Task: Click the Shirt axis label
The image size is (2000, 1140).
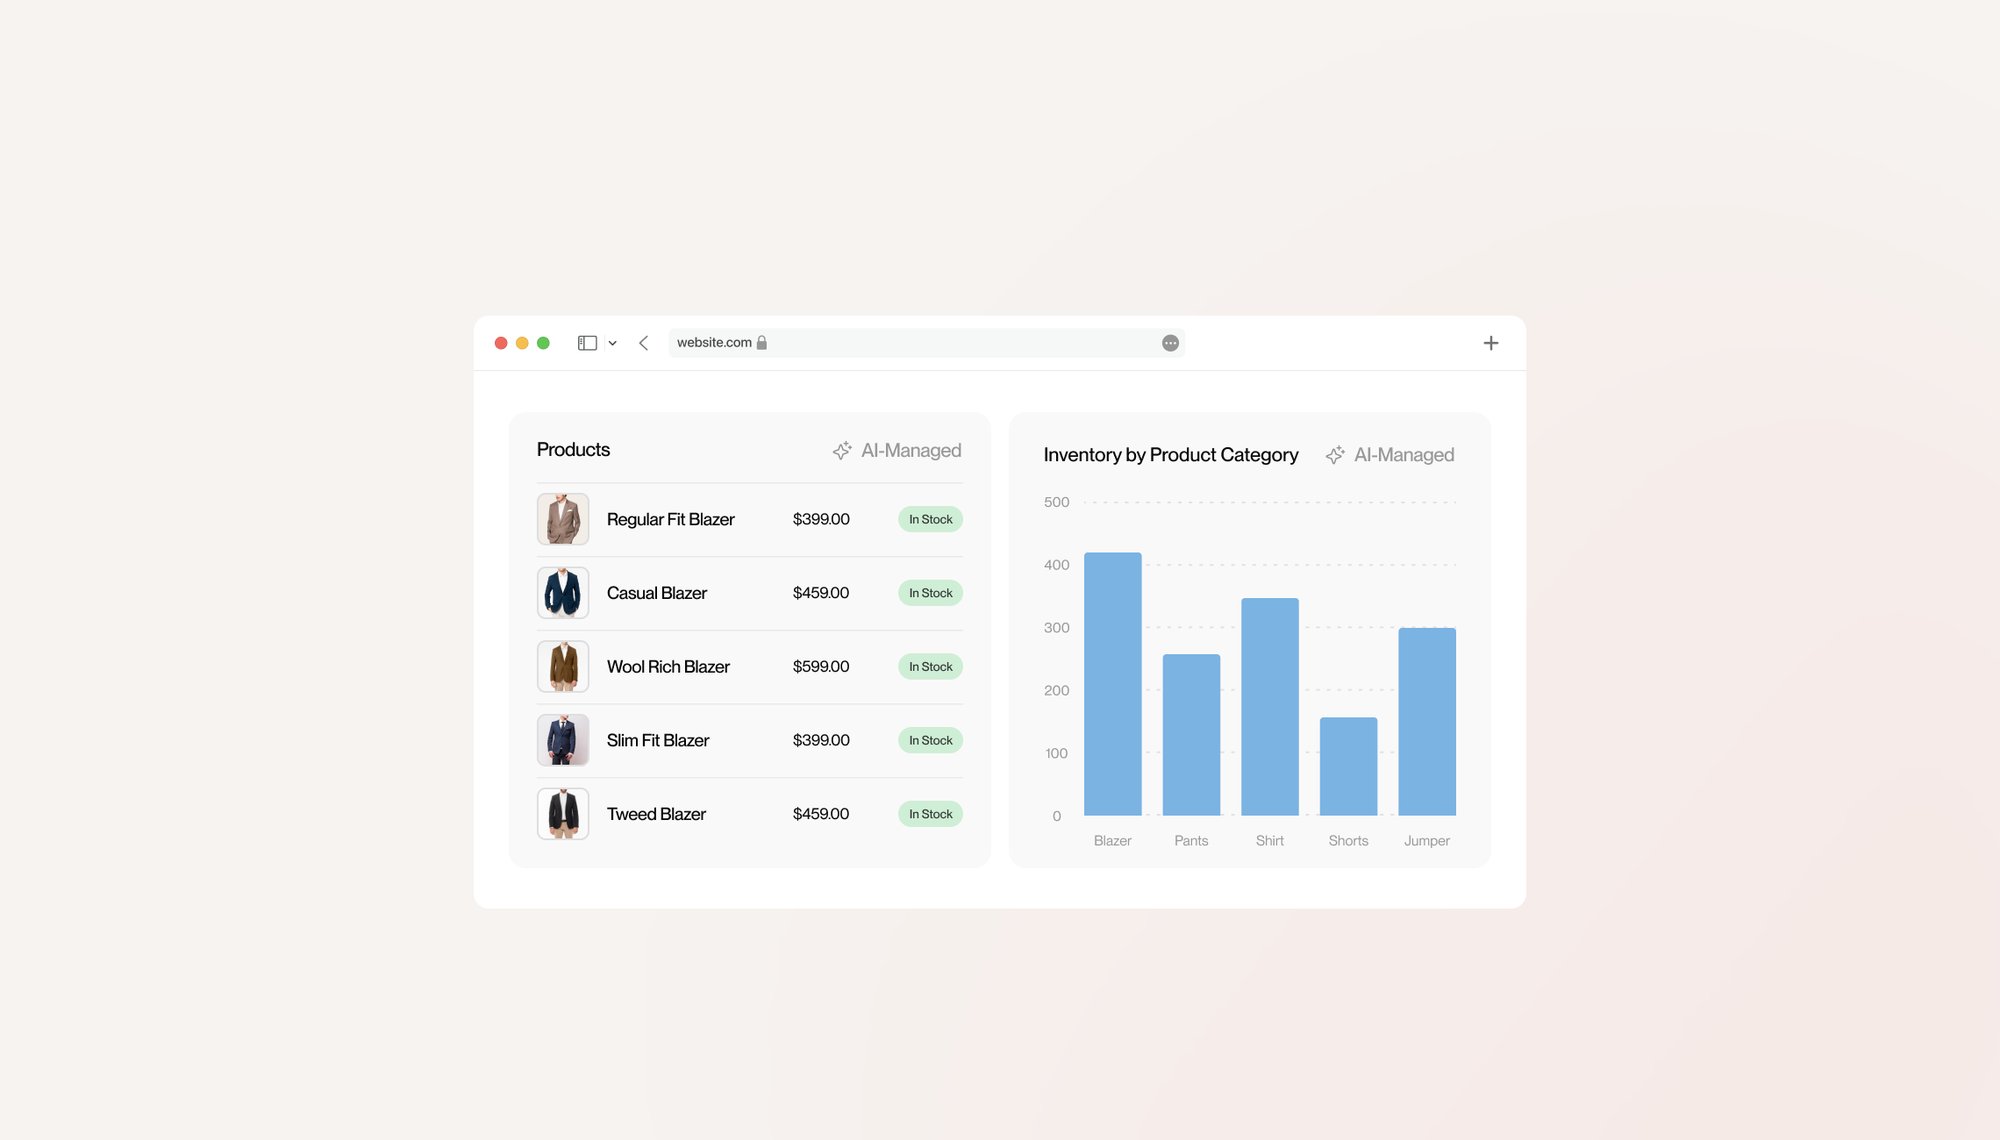Action: pyautogui.click(x=1270, y=841)
